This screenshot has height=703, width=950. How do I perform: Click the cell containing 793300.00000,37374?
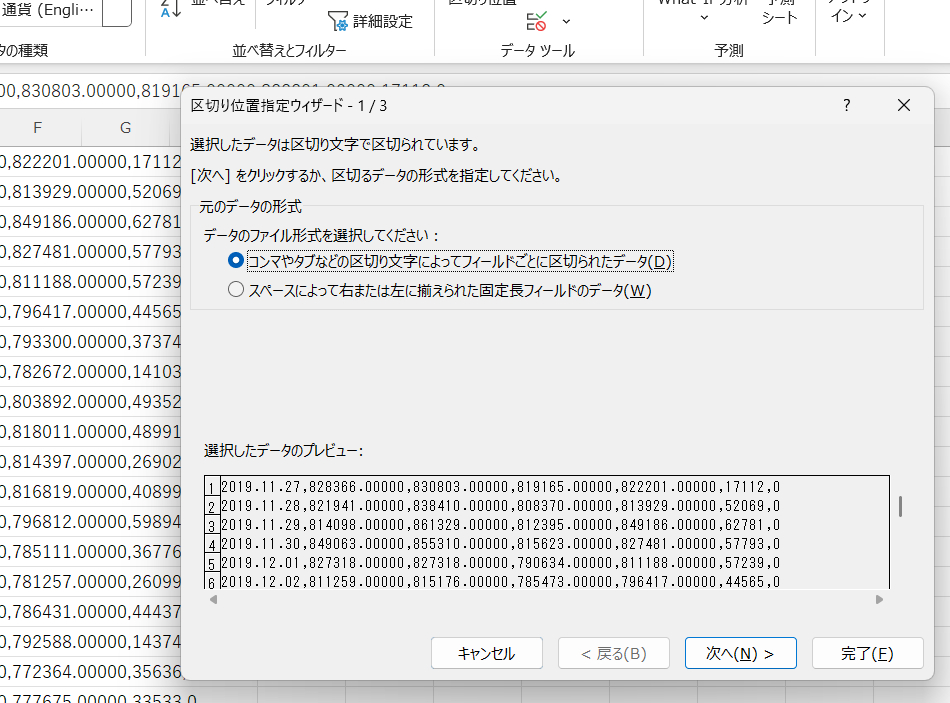91,342
